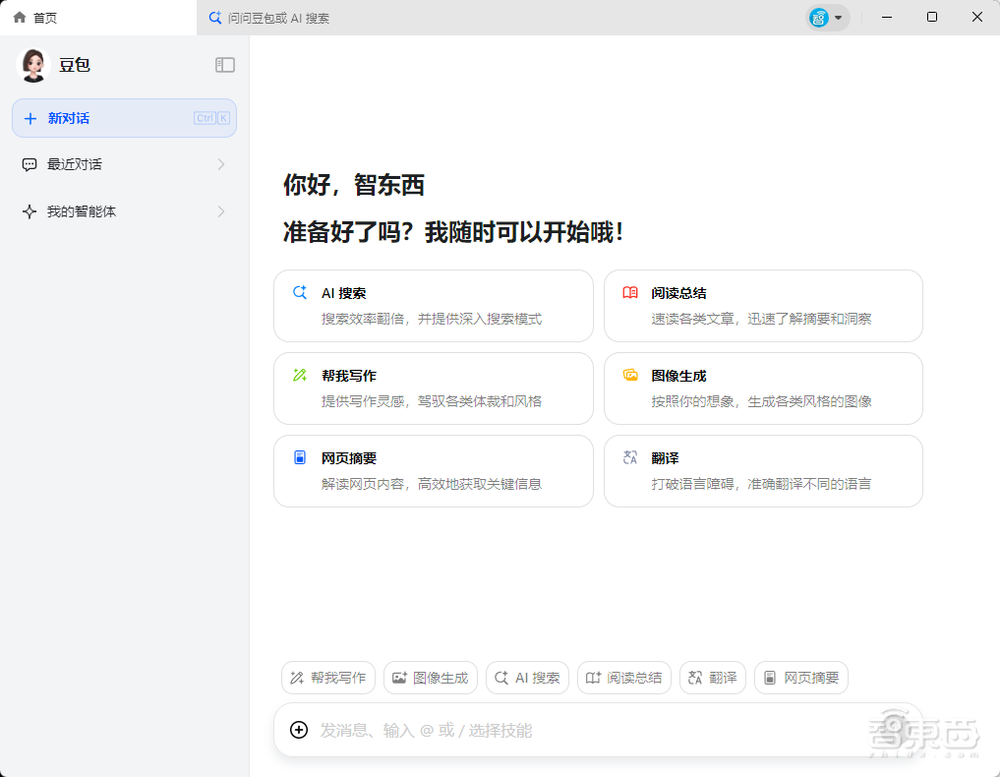The height and width of the screenshot is (777, 1000).
Task: Click the plus icon in the message input bar
Action: pyautogui.click(x=298, y=730)
